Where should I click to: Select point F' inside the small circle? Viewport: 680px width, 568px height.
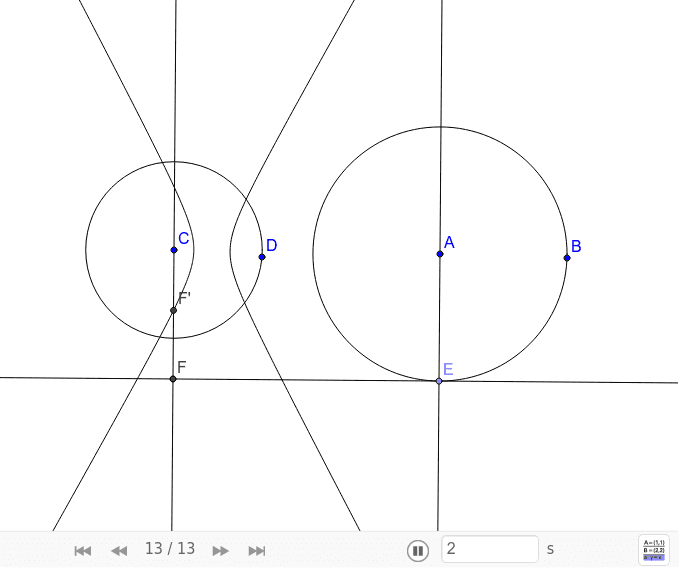tap(173, 310)
